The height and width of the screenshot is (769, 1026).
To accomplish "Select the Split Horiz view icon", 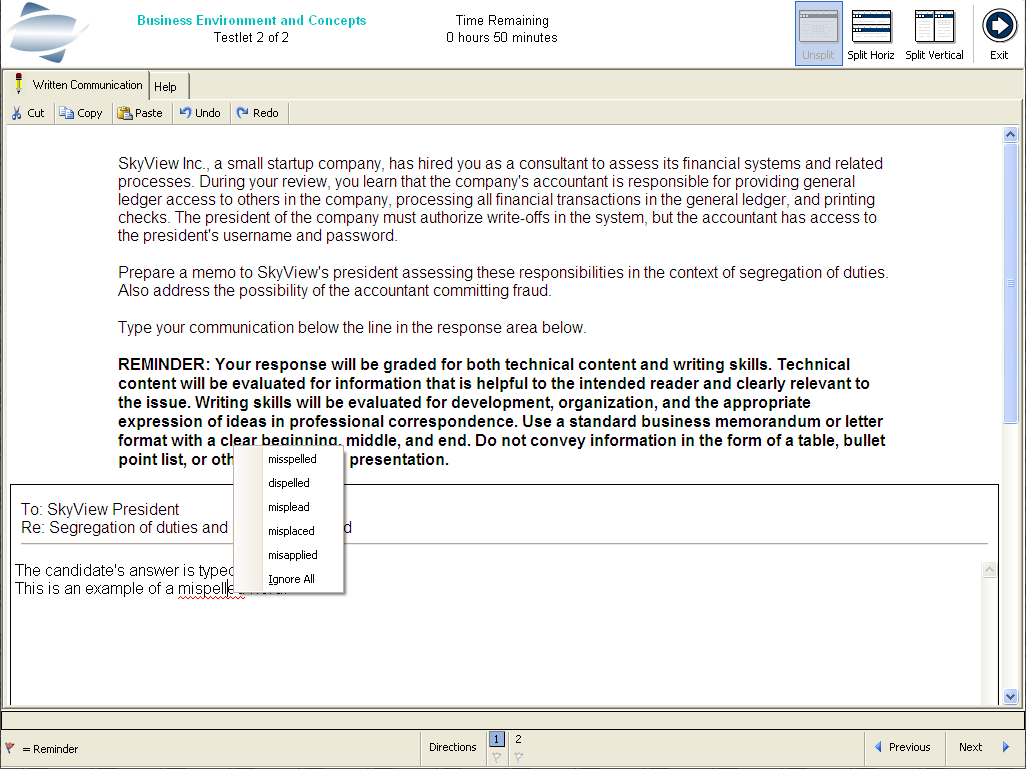I will point(871,34).
